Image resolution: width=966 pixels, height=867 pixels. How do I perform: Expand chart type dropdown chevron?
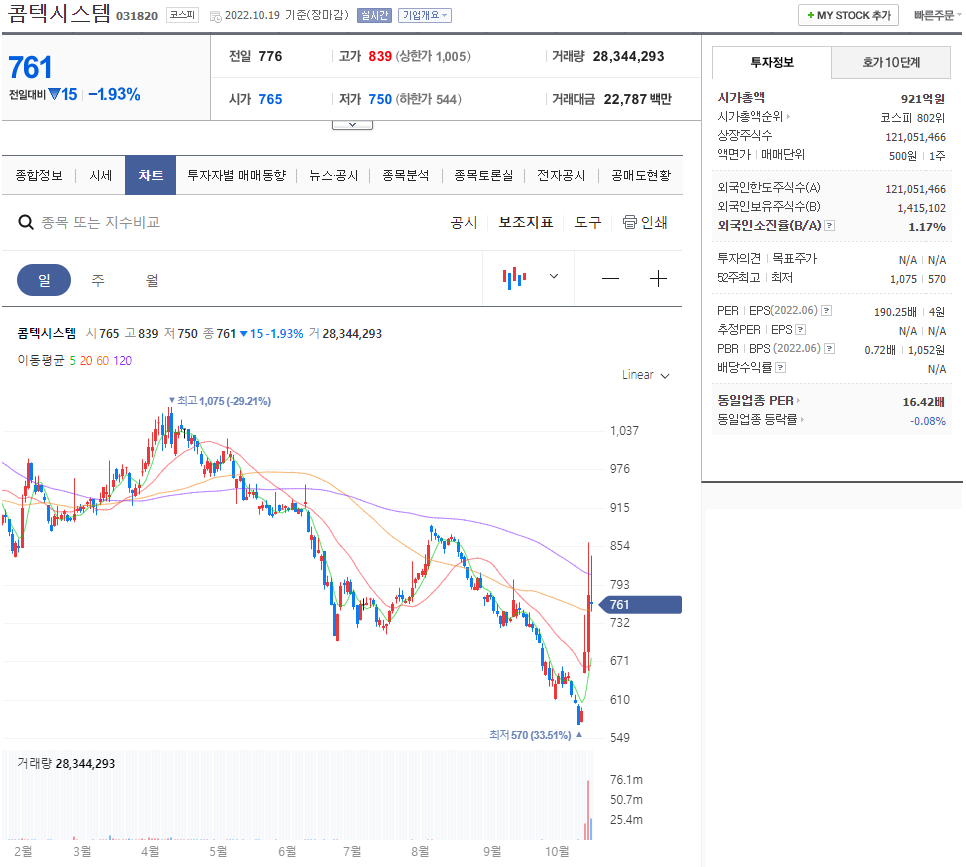554,276
